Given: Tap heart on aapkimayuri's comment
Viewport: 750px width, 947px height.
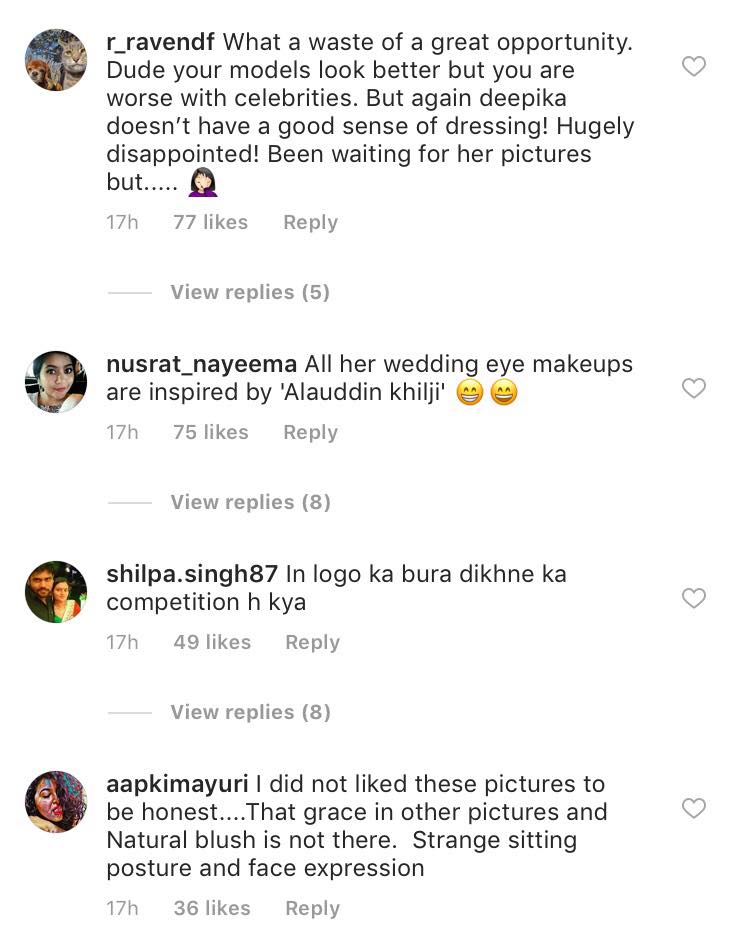Looking at the screenshot, I should click(693, 808).
